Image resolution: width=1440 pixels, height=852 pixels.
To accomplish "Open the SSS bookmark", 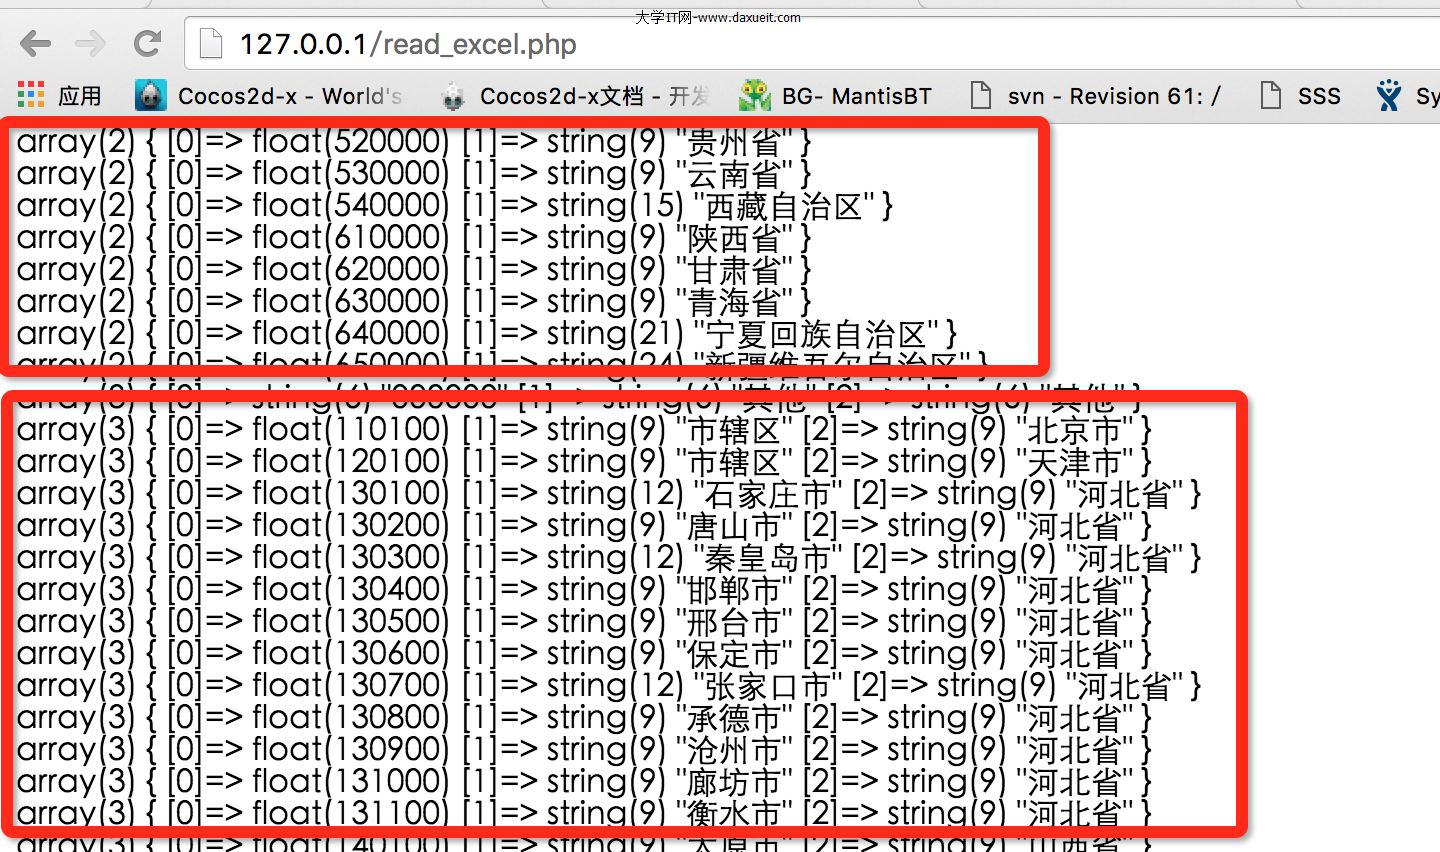I will click(1300, 96).
